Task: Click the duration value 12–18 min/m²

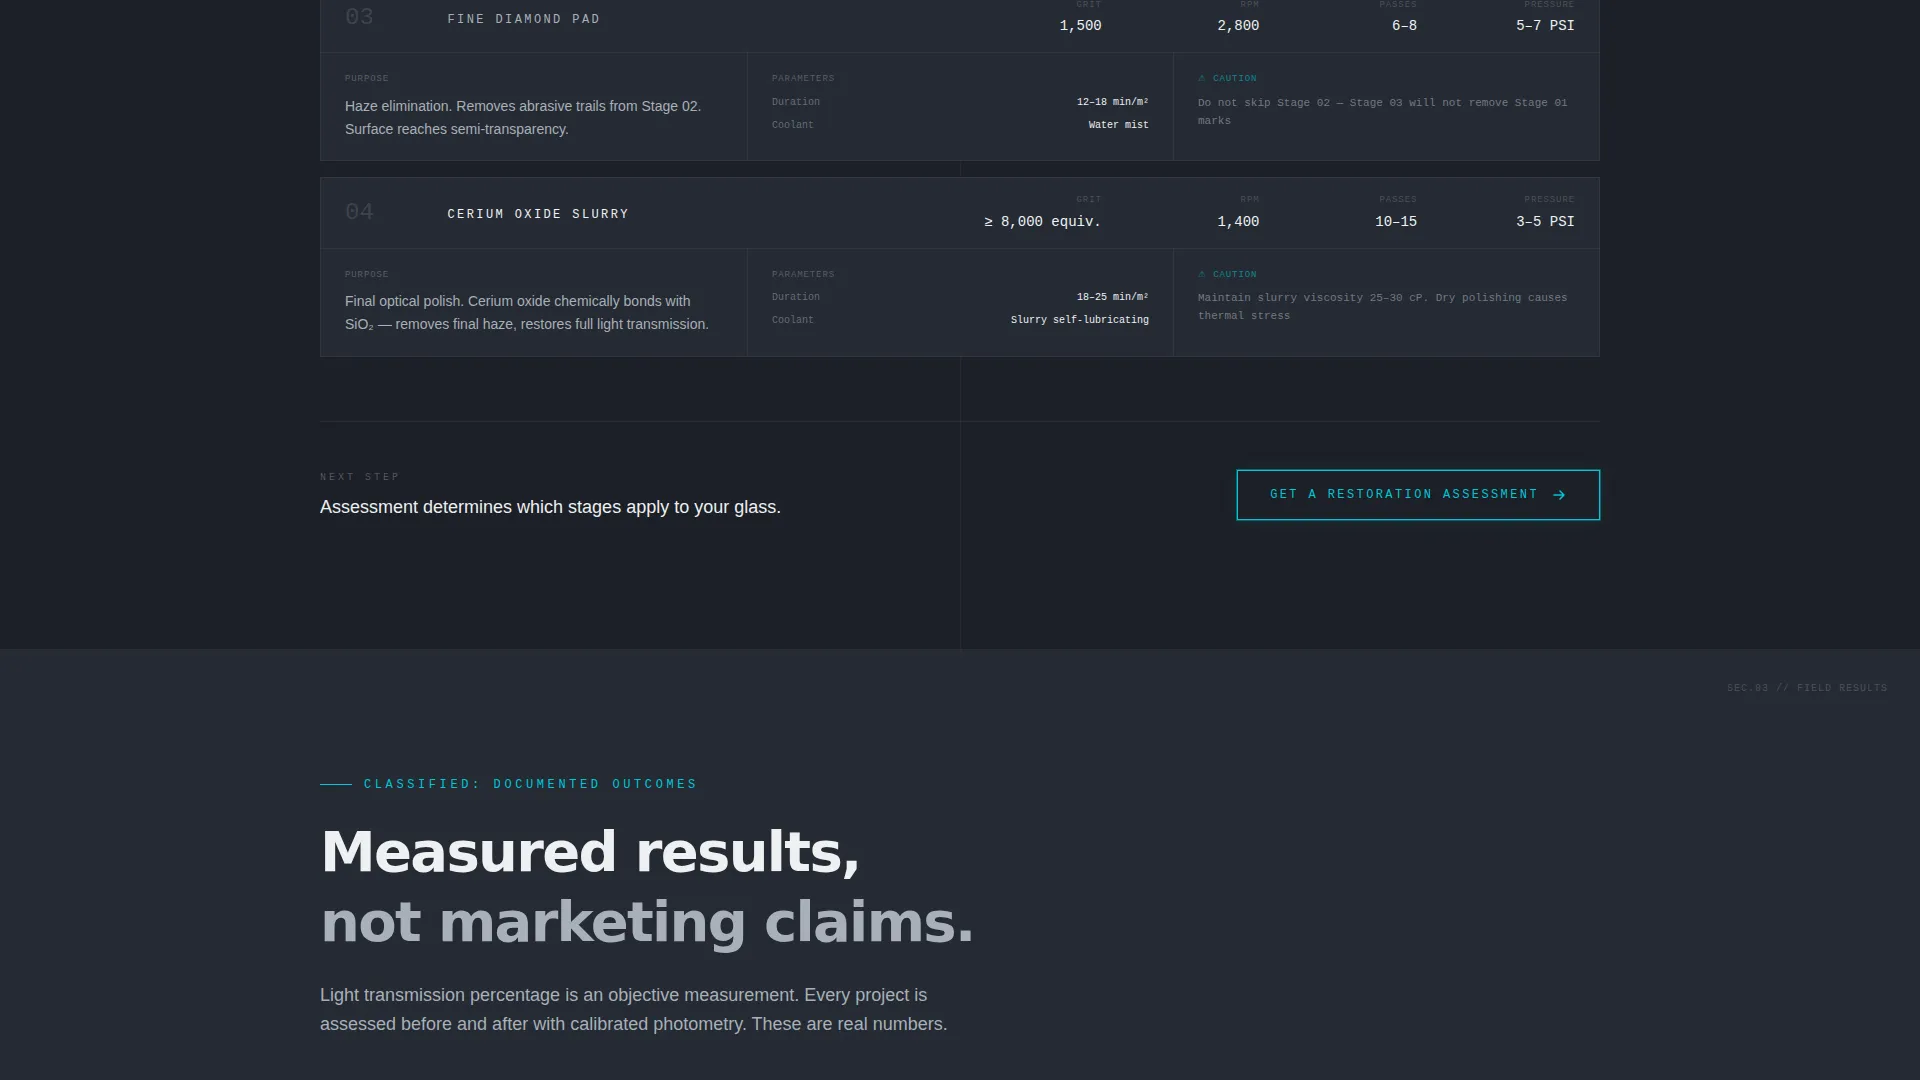Action: 1113,102
